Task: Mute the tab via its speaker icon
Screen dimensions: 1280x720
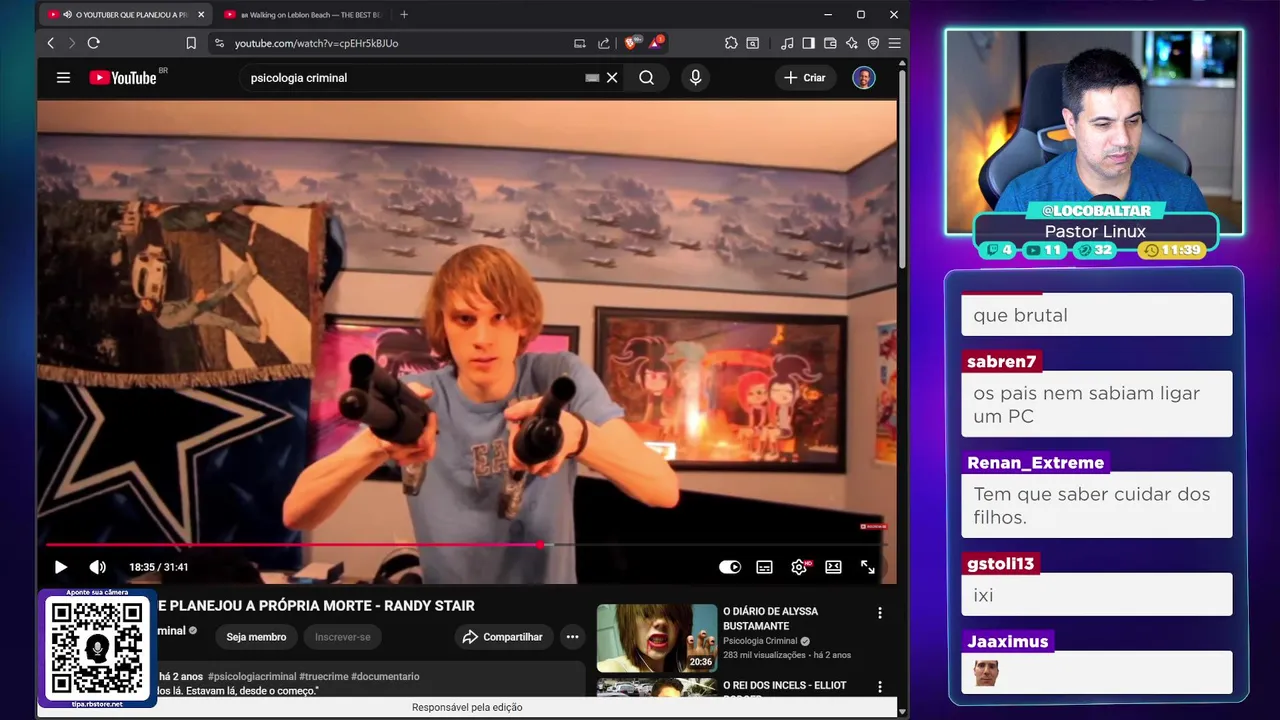Action: coord(67,14)
